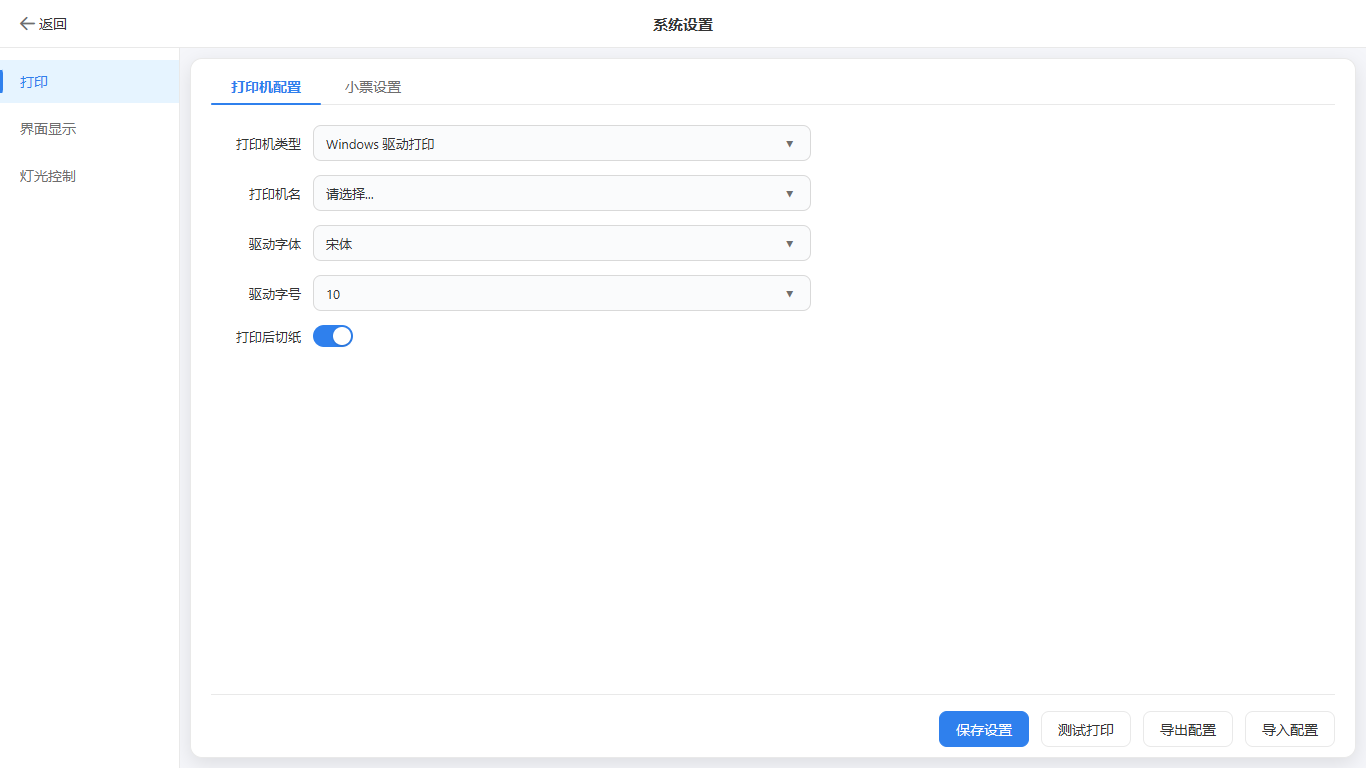Open the 打印机类型 dropdown
The height and width of the screenshot is (768, 1366).
click(562, 143)
